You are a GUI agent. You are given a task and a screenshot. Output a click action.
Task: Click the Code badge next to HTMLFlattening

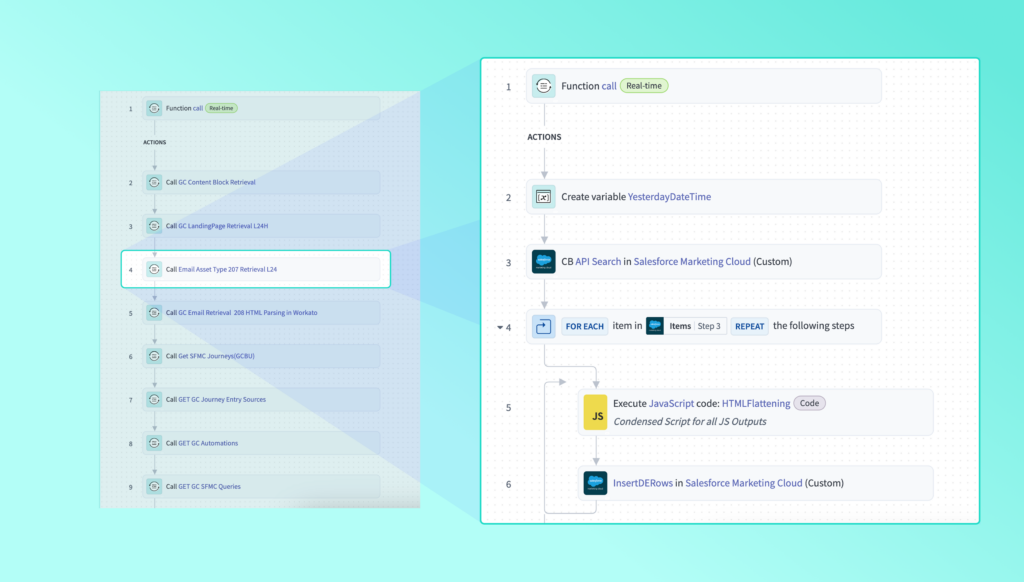coord(809,403)
